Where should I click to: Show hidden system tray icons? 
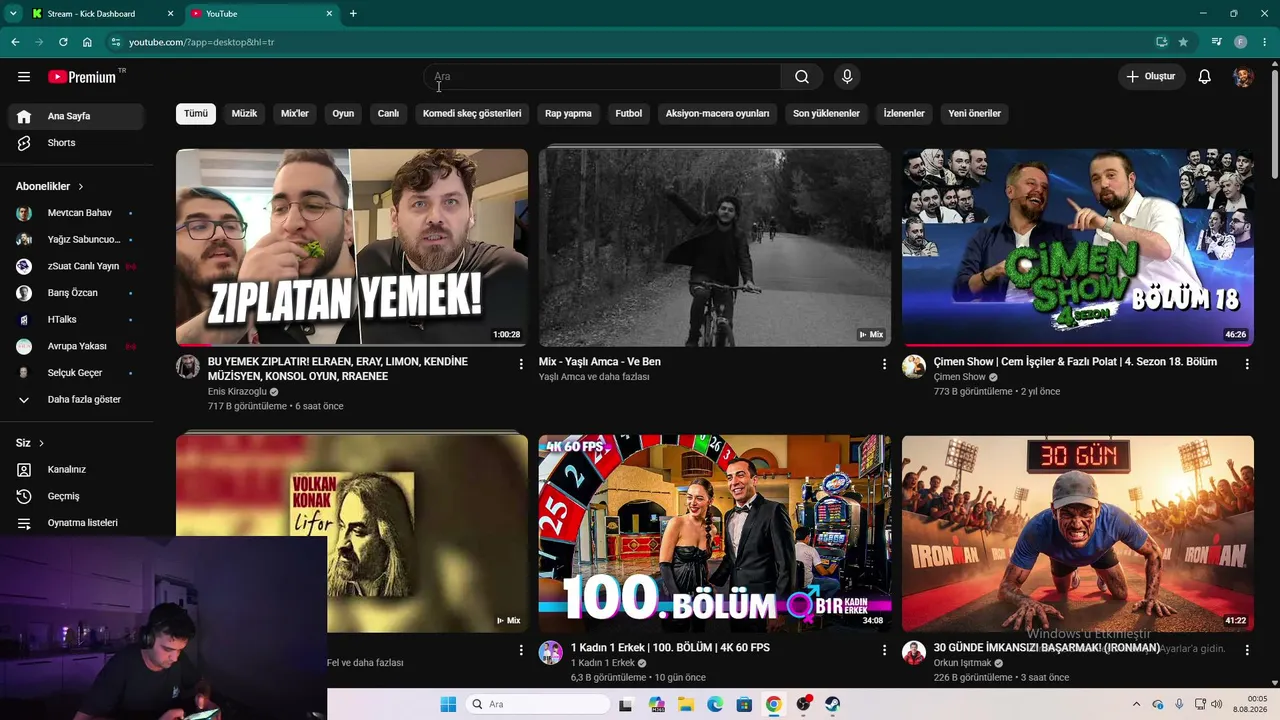tap(1136, 704)
